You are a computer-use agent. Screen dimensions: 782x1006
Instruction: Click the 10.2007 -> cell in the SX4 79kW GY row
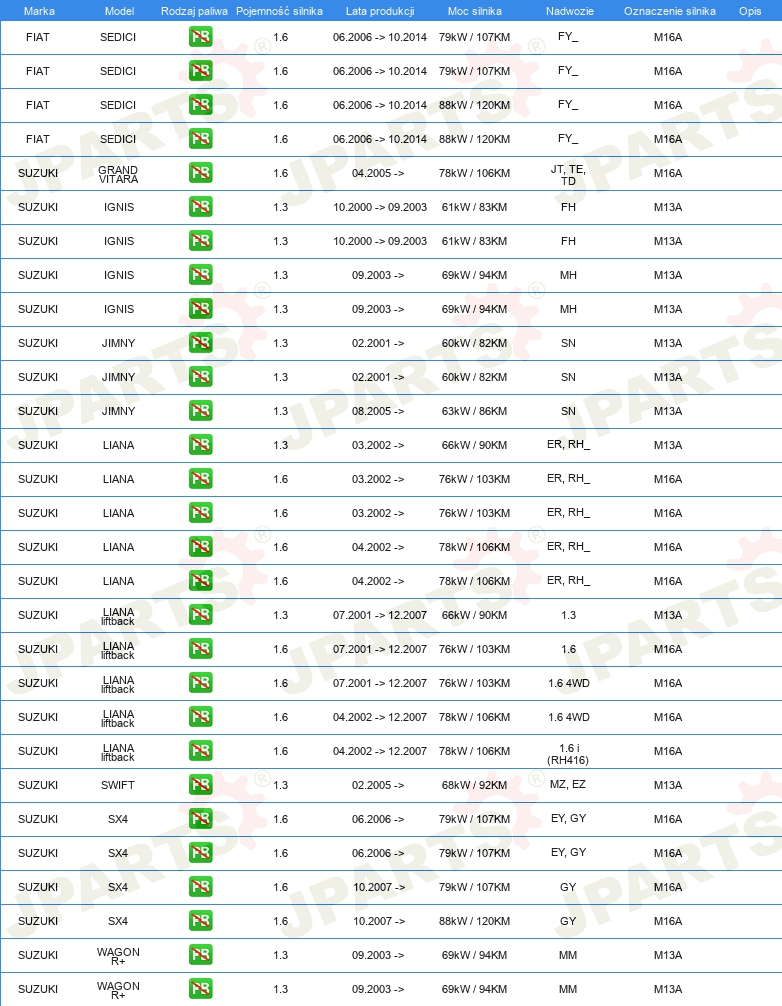pyautogui.click(x=378, y=887)
